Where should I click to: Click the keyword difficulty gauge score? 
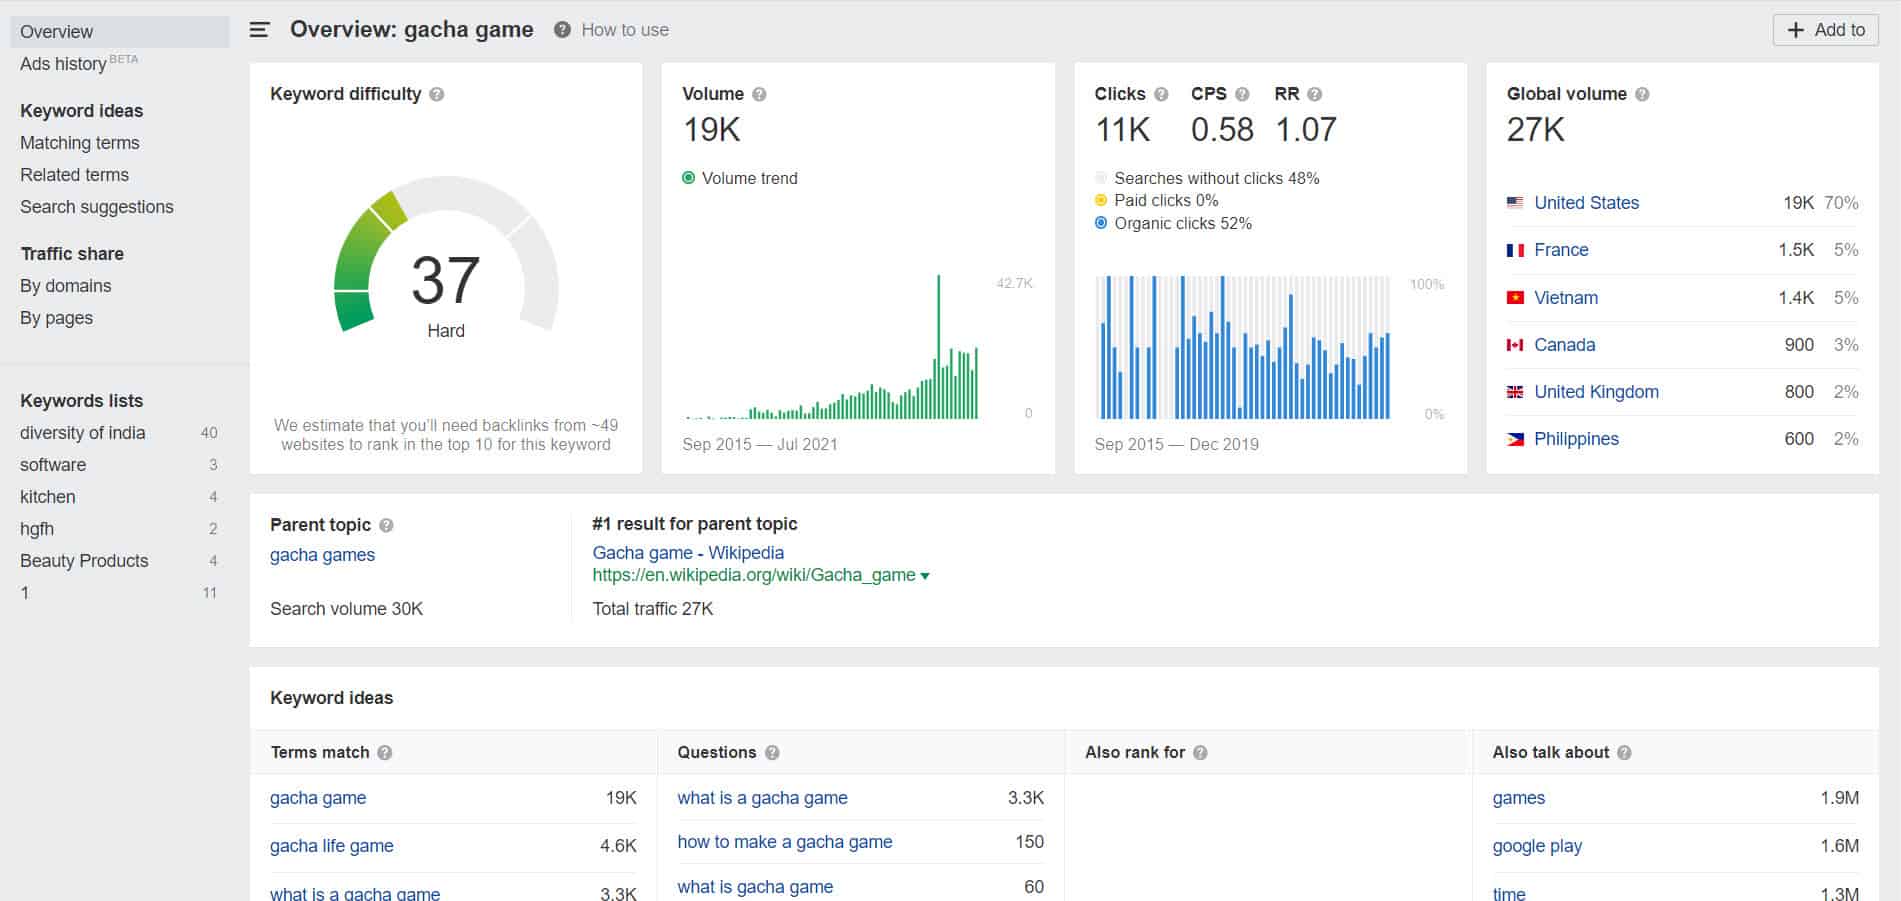coord(445,280)
